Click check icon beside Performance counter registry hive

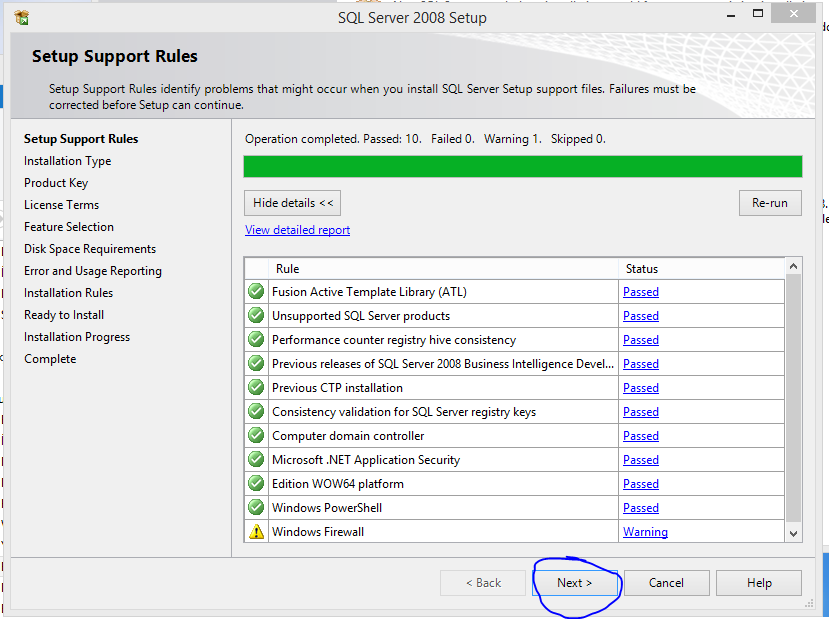click(x=256, y=339)
